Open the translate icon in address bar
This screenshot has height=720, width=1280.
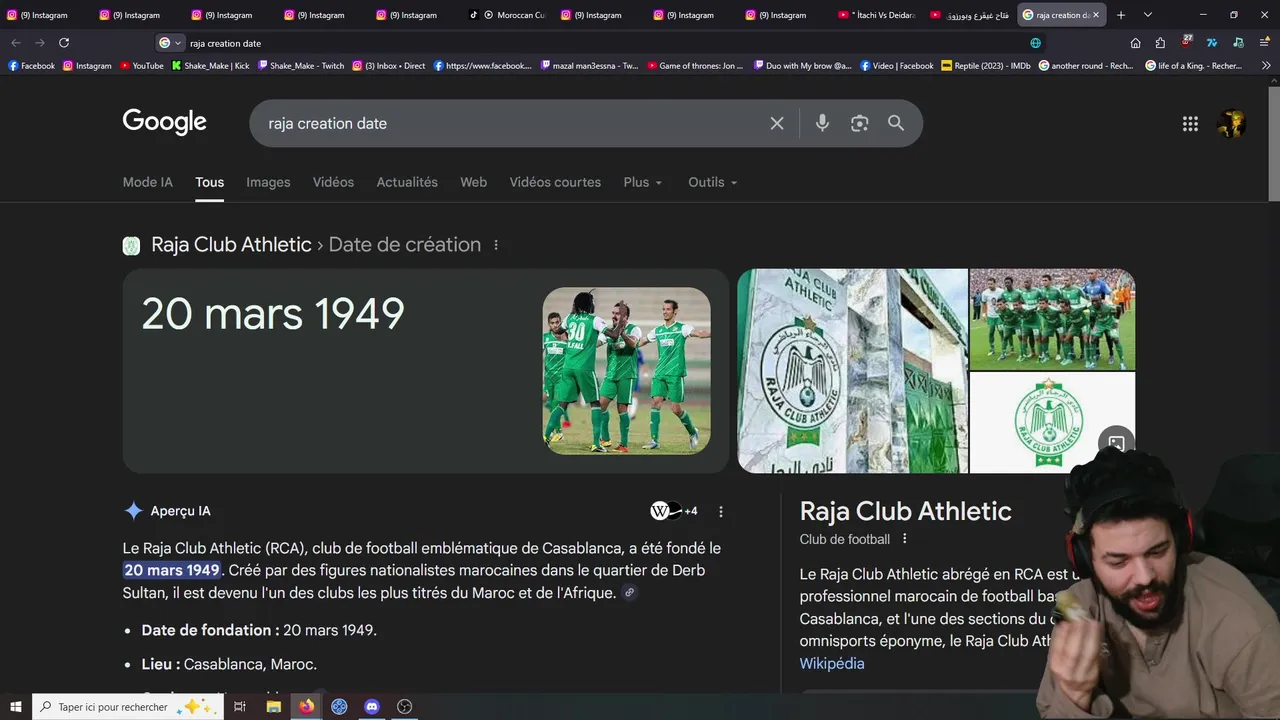[x=1035, y=43]
